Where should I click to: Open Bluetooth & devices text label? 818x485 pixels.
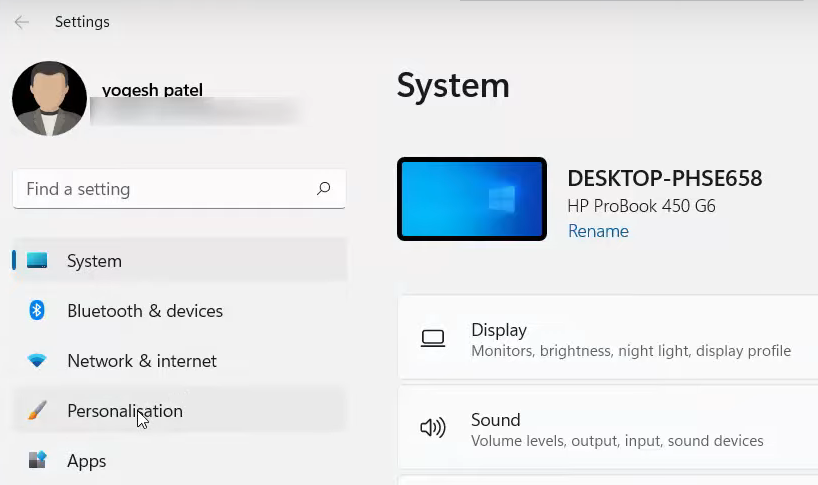(x=145, y=311)
